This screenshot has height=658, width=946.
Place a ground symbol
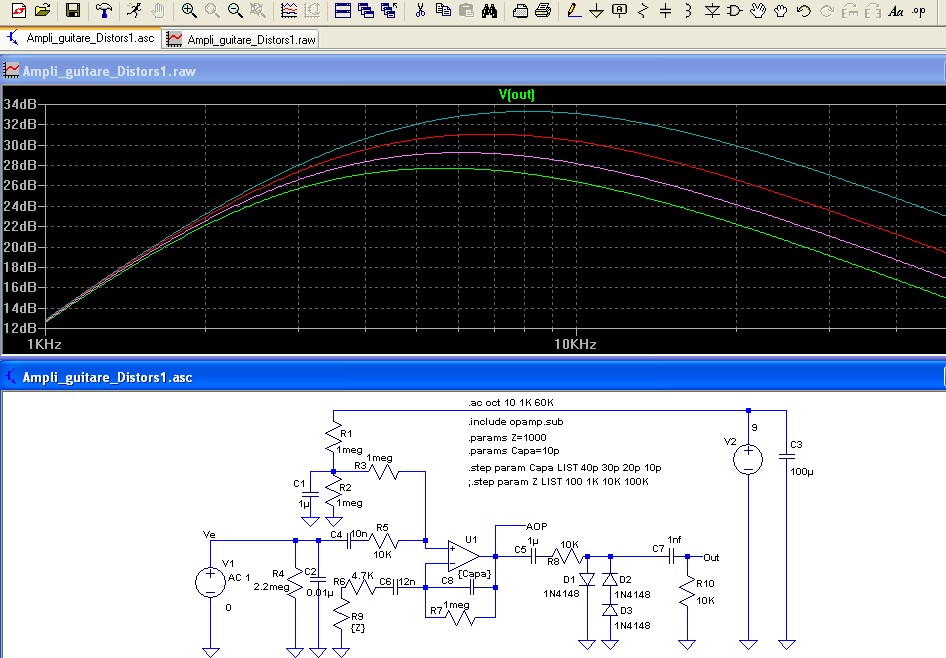click(597, 11)
